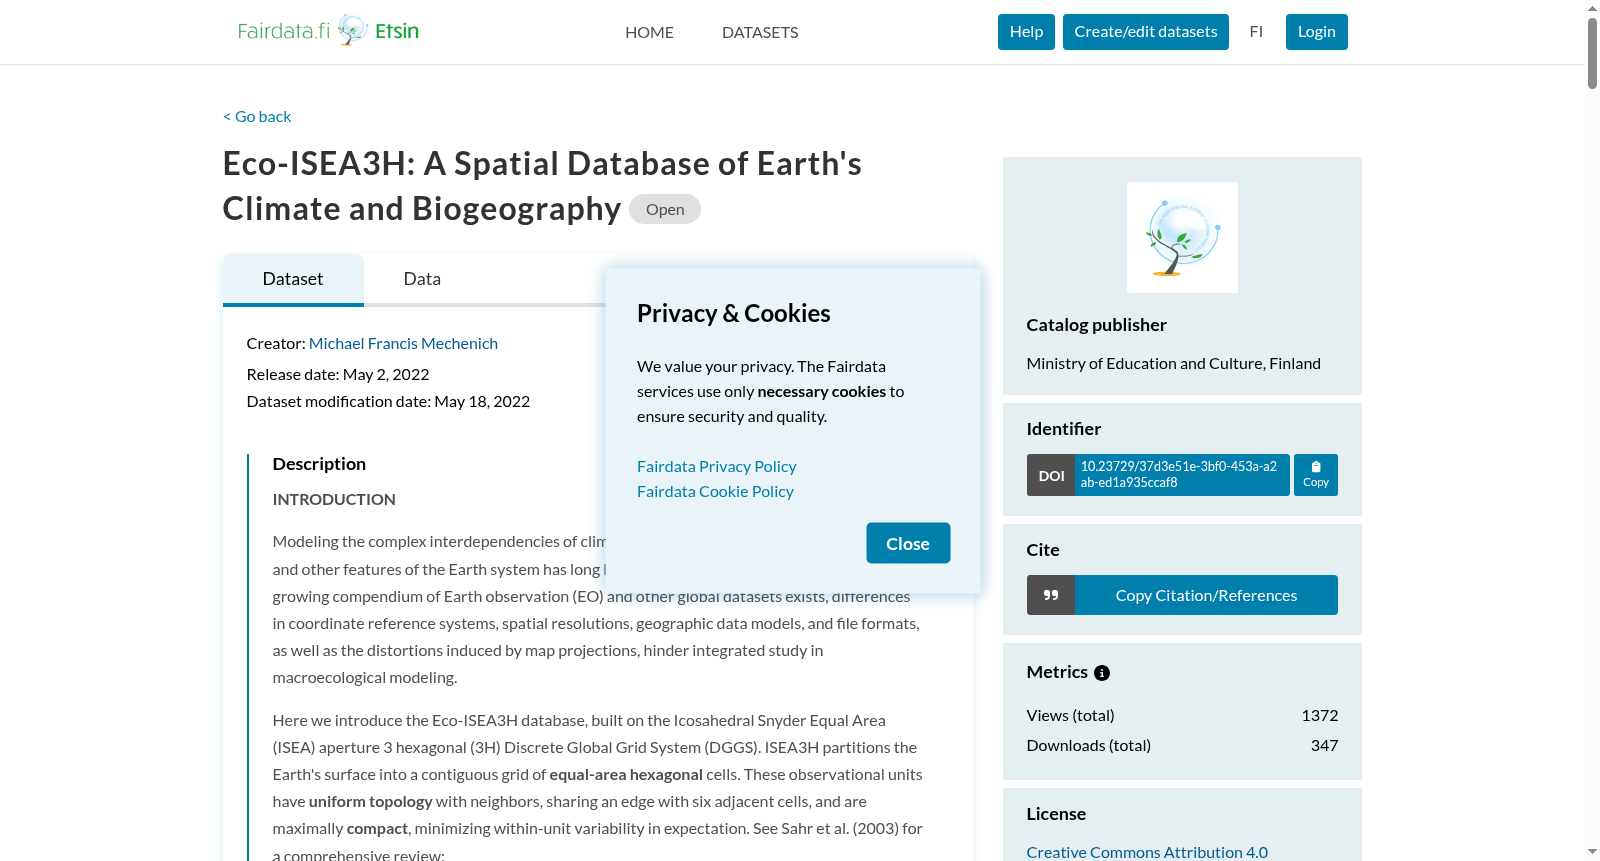Open the Help page

click(1026, 32)
